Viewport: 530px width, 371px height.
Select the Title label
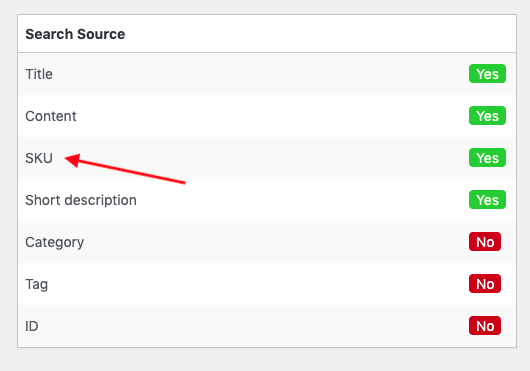[39, 74]
